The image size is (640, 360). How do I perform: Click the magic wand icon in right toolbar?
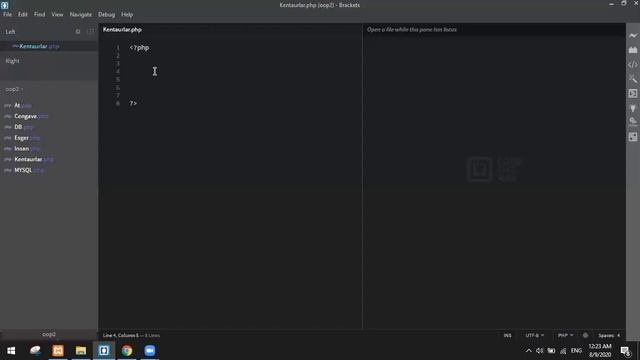pos(633,79)
